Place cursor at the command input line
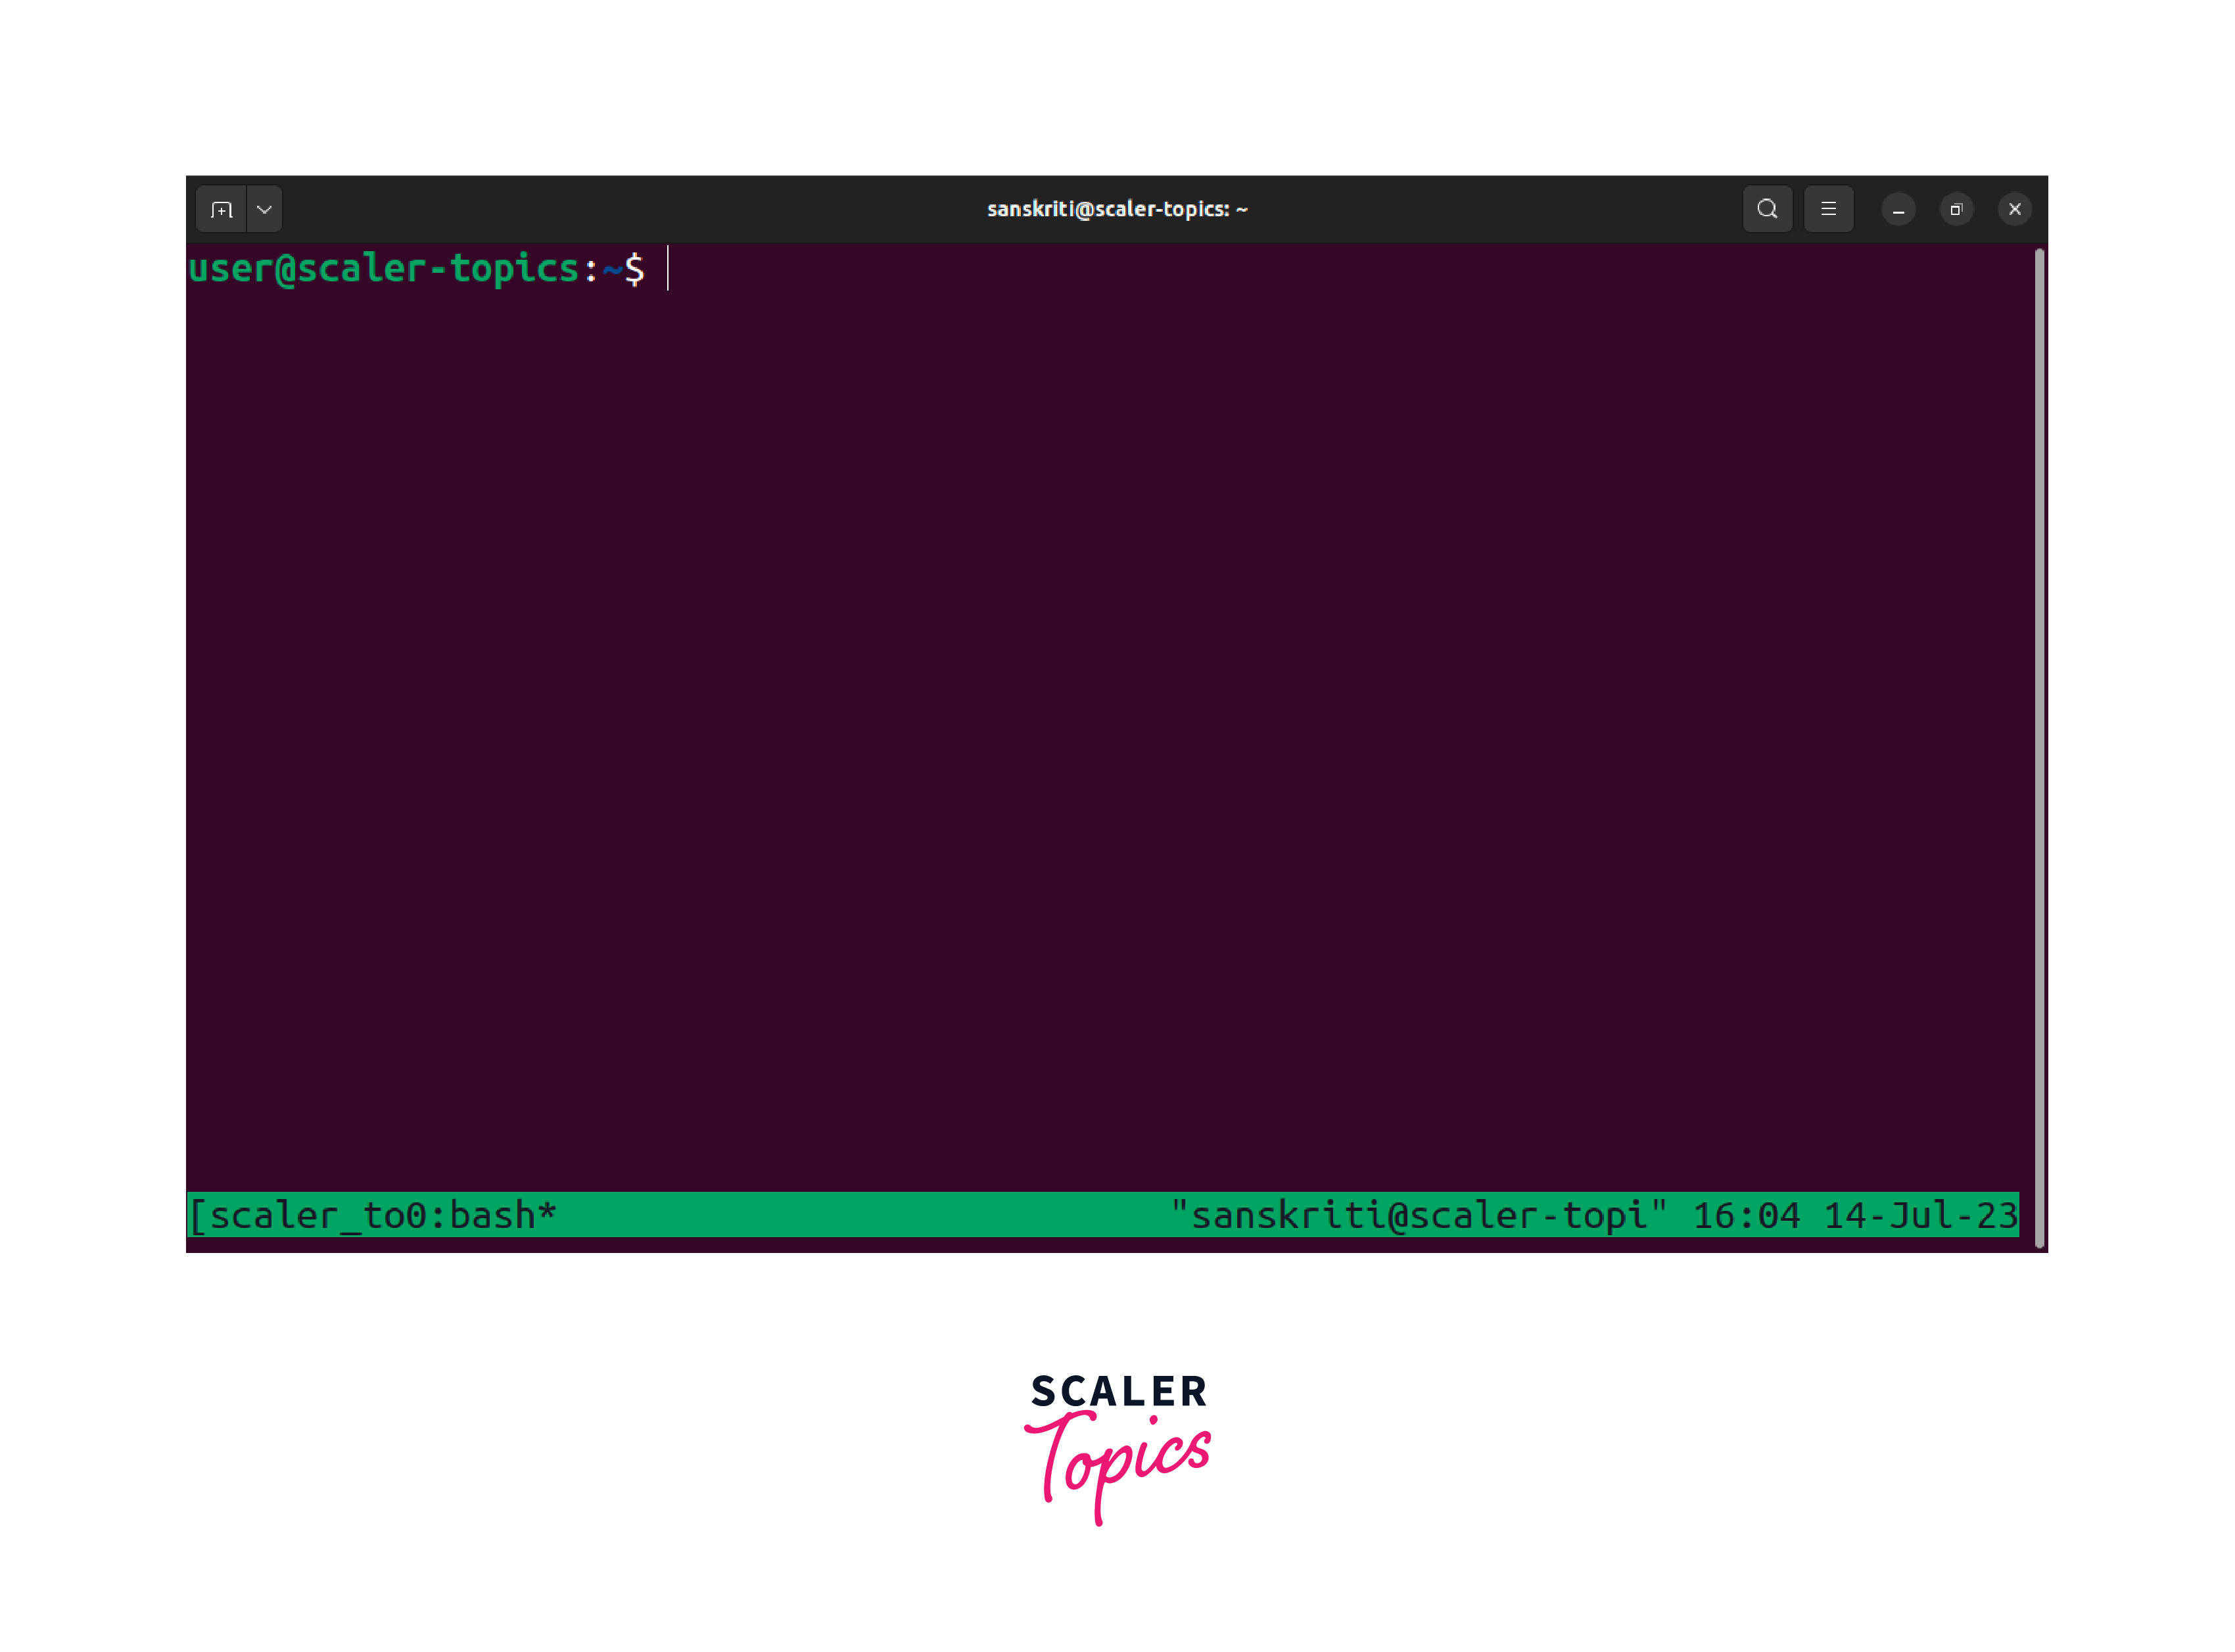The height and width of the screenshot is (1652, 2235). pos(669,269)
